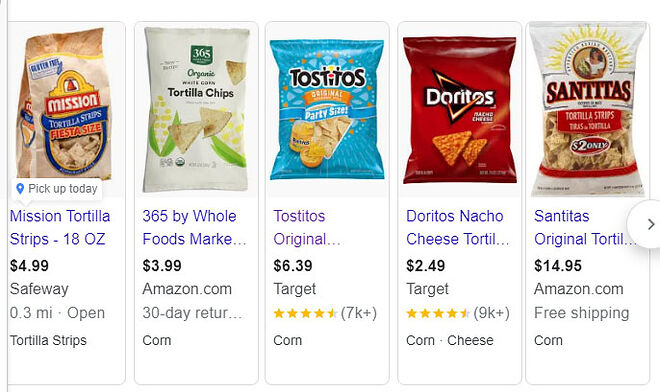Open the Santitas Tortilla Strips bag image

point(588,109)
